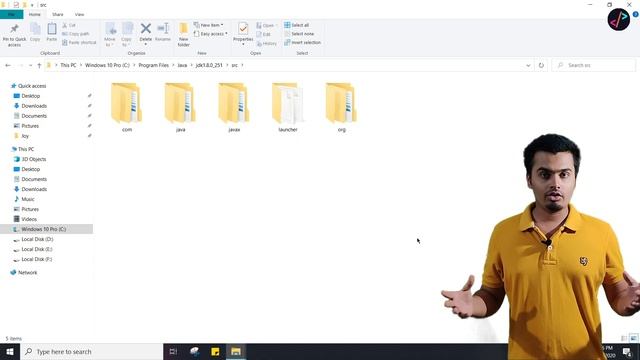Click Program Files in the address path
This screenshot has width=640, height=360.
tap(153, 65)
